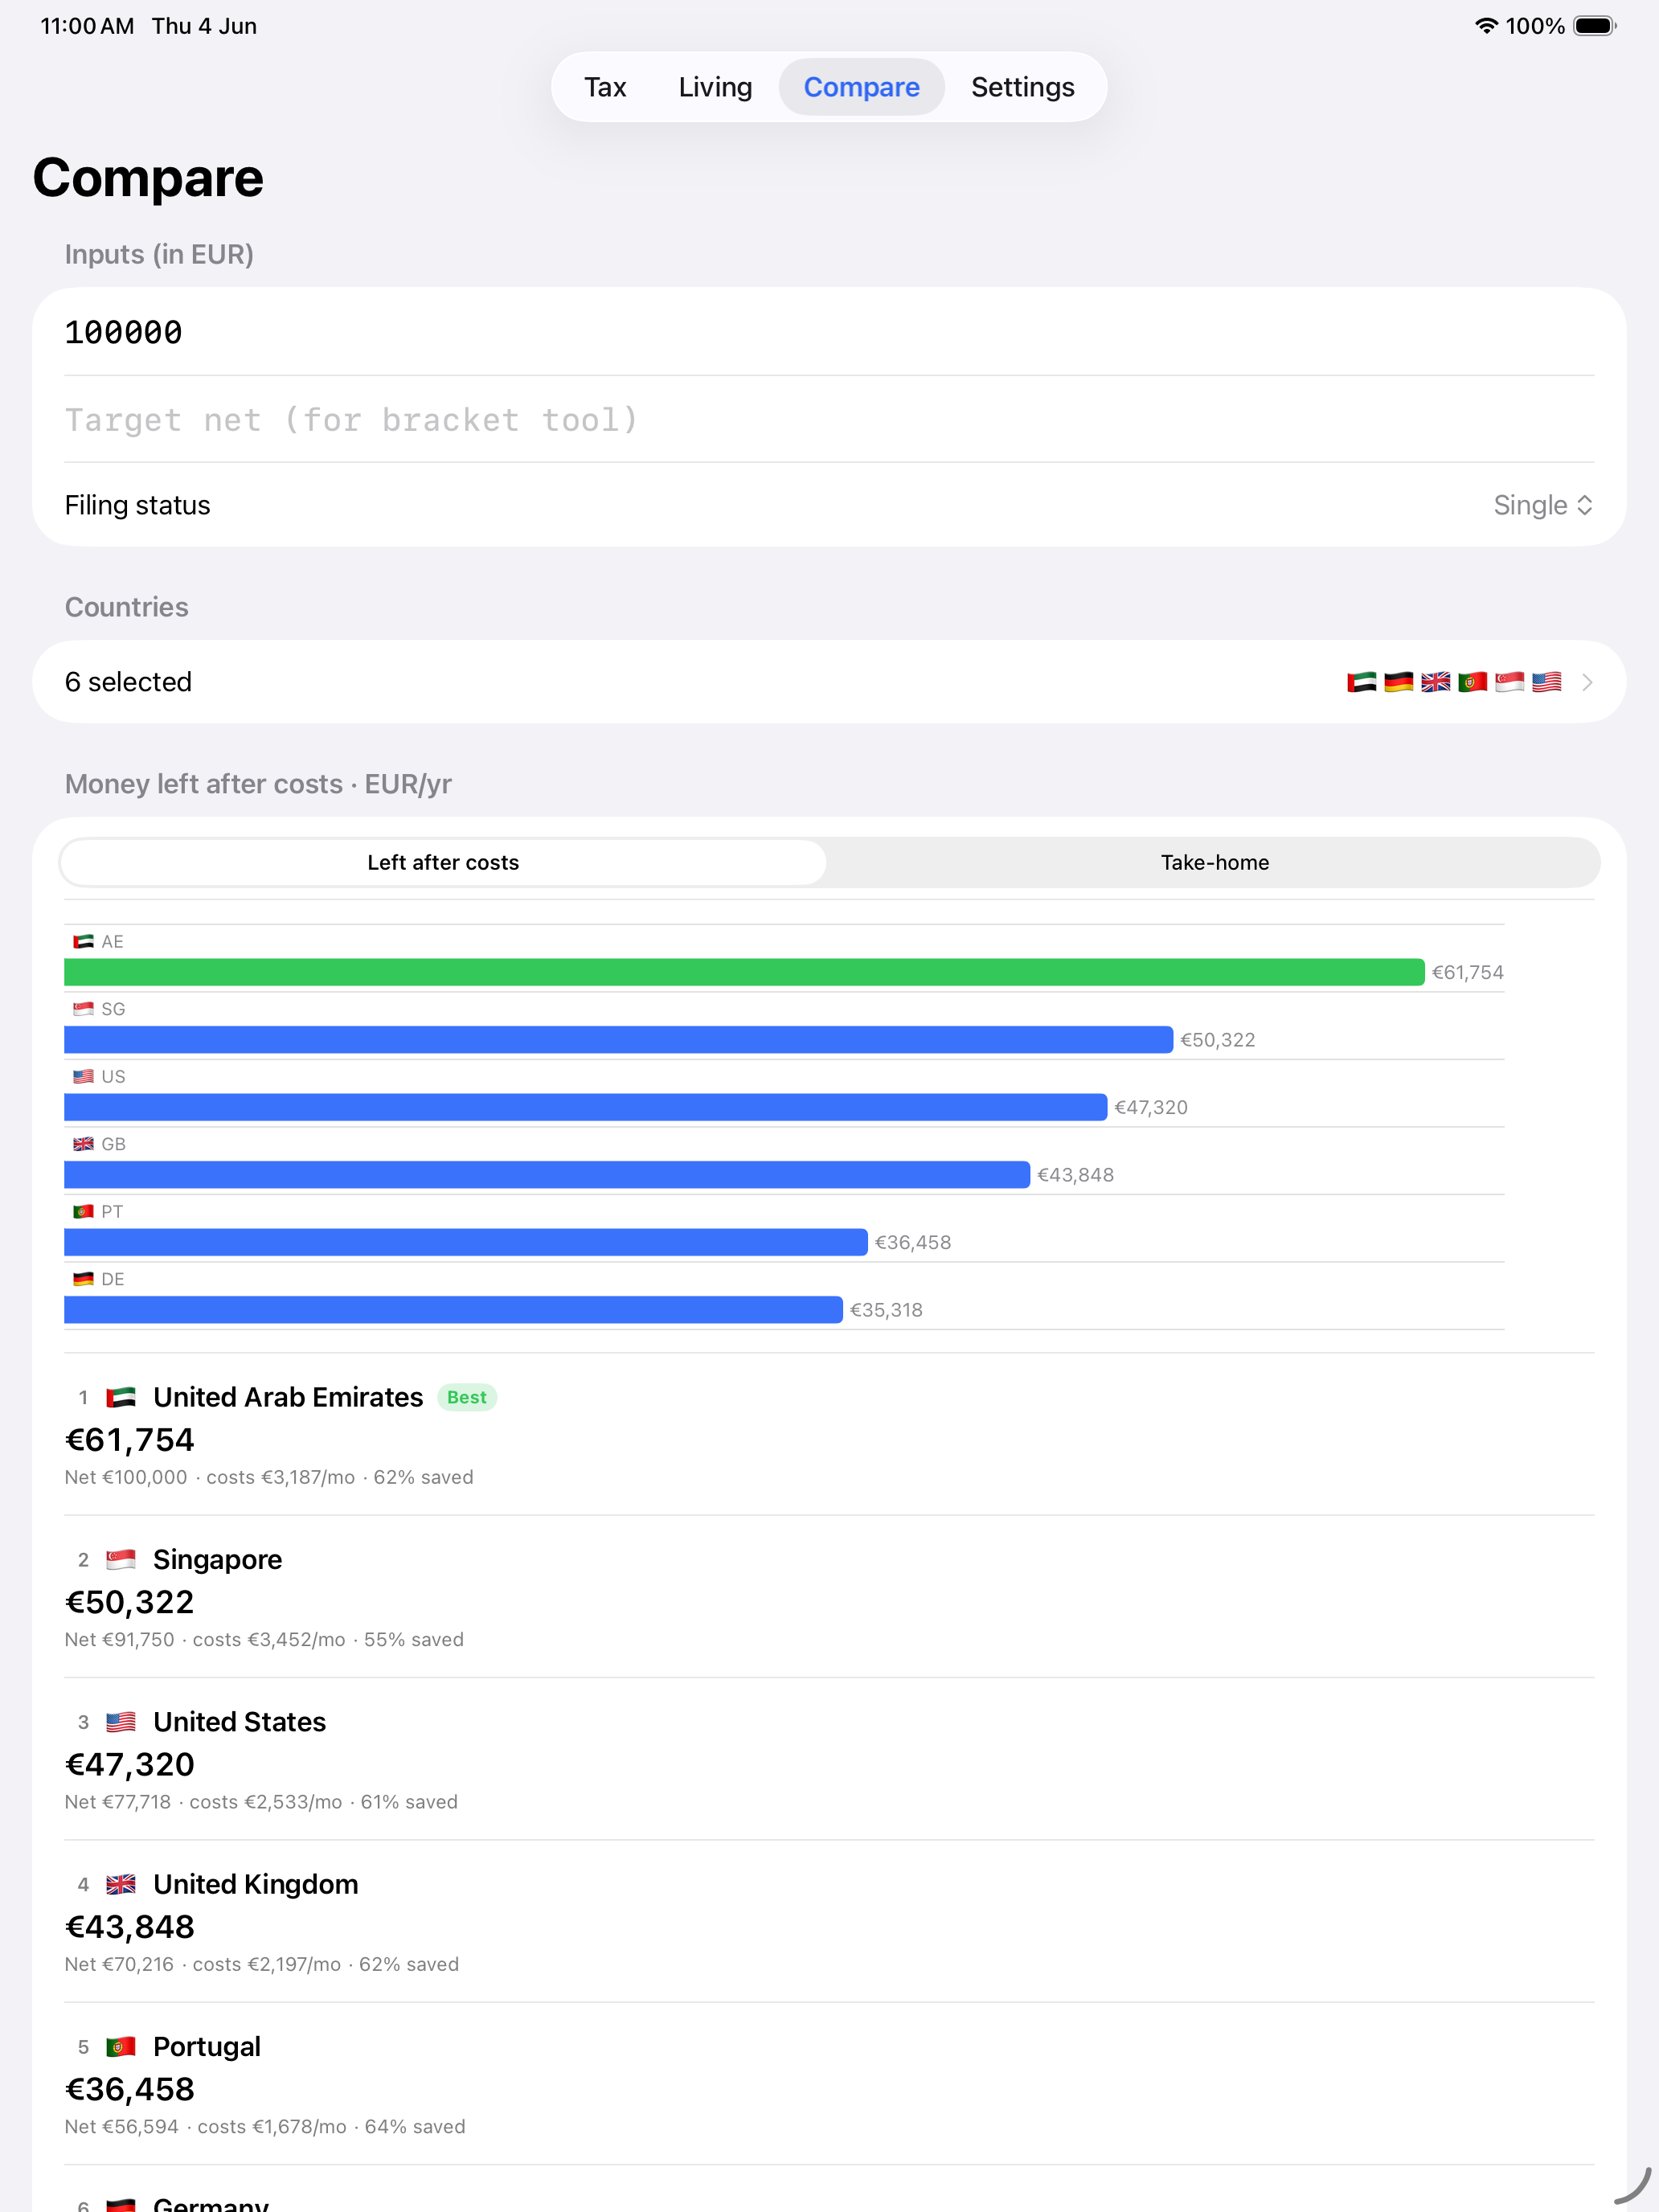1659x2212 pixels.
Task: Click Net €70,216 details for United Kingdom
Action: 262,1964
